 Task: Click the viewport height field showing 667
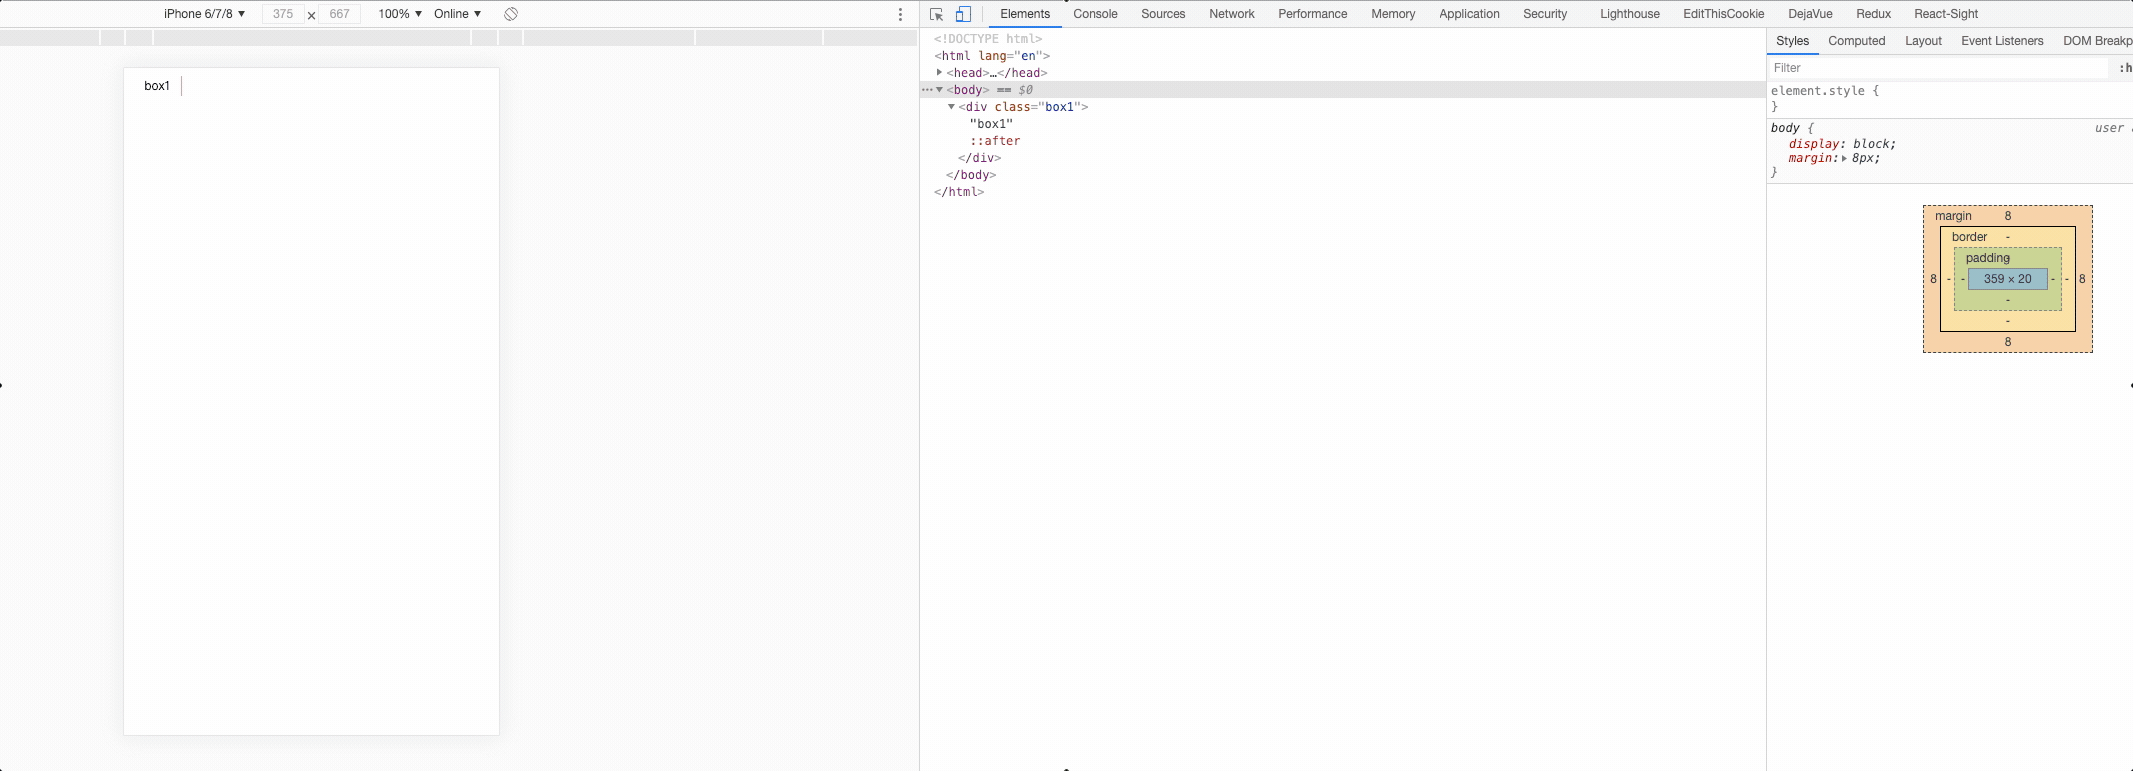(340, 14)
